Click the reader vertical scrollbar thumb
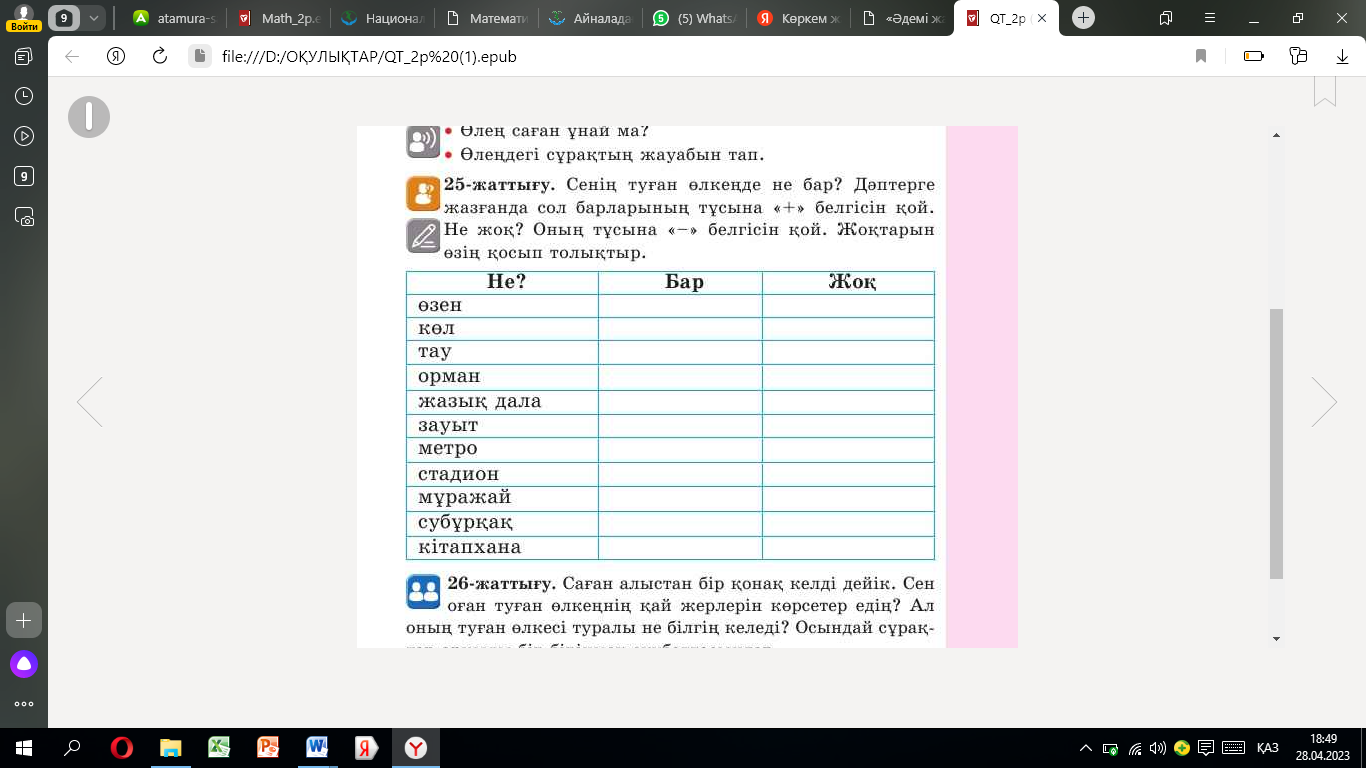1366x768 pixels. click(1276, 443)
